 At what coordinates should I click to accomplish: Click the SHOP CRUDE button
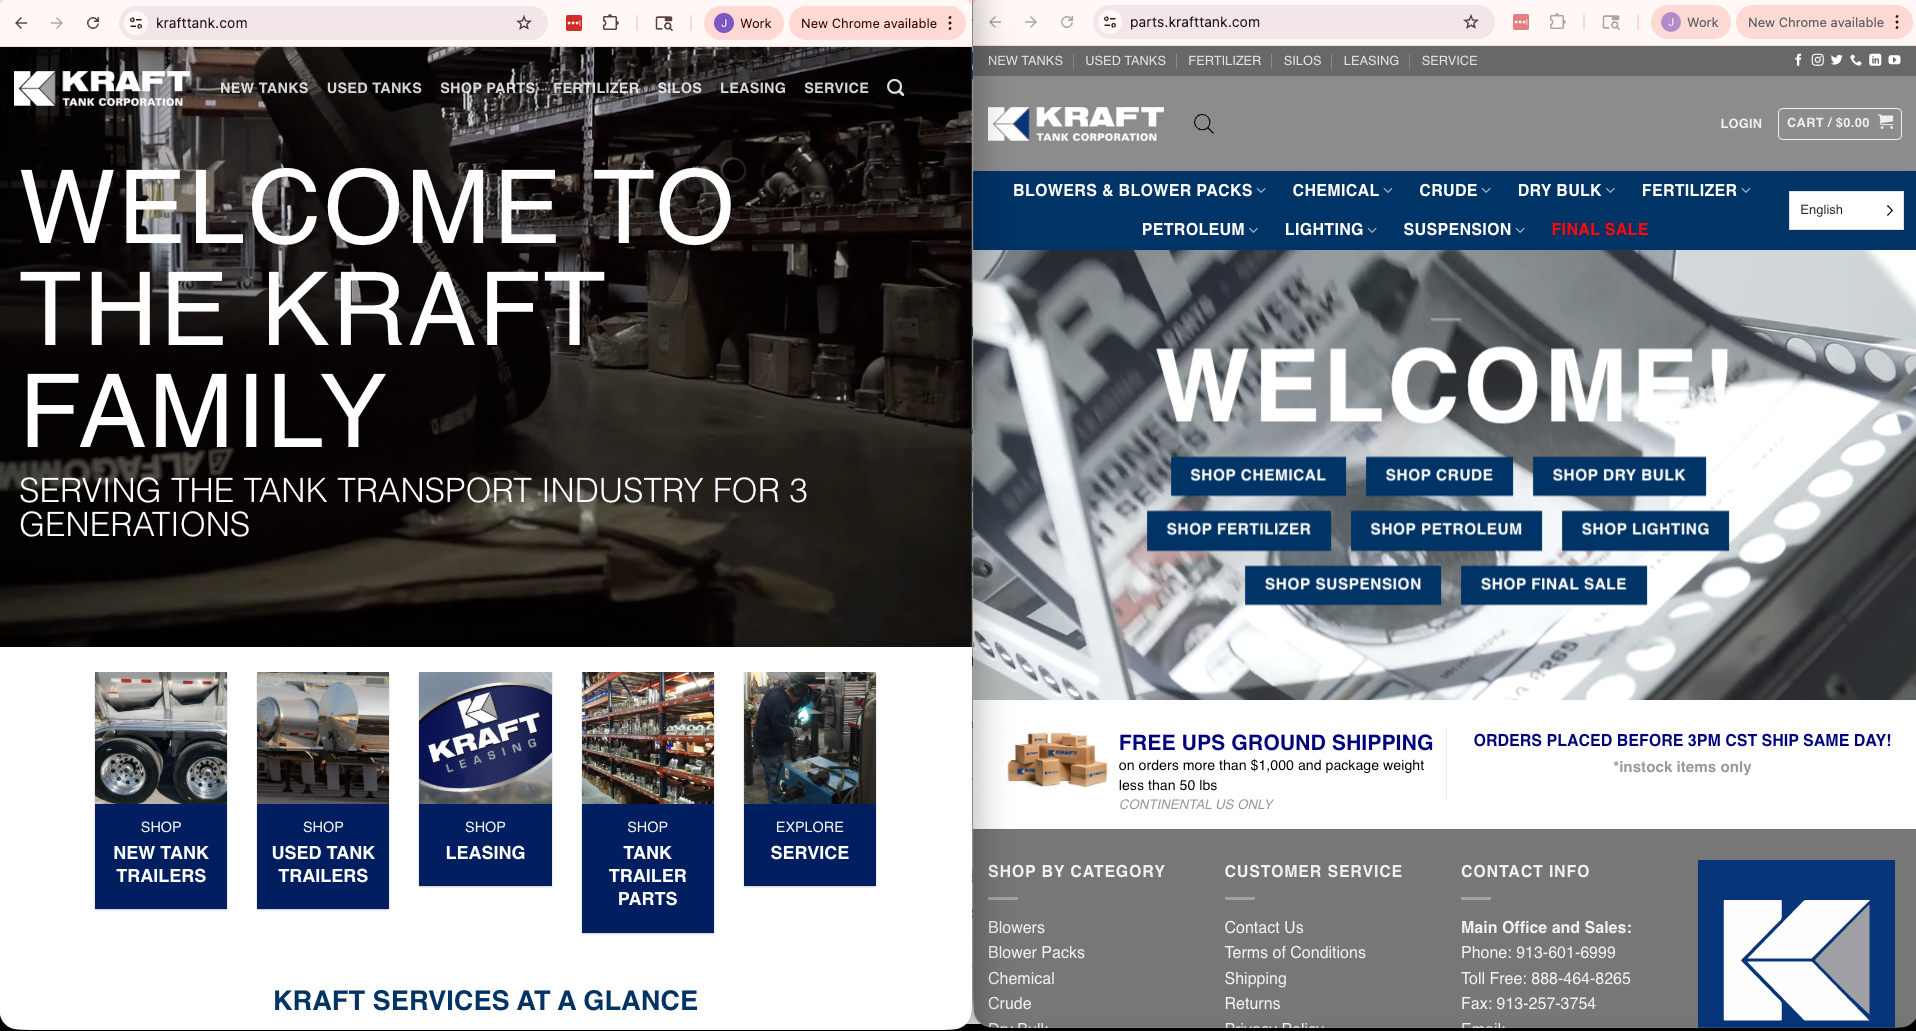point(1439,476)
